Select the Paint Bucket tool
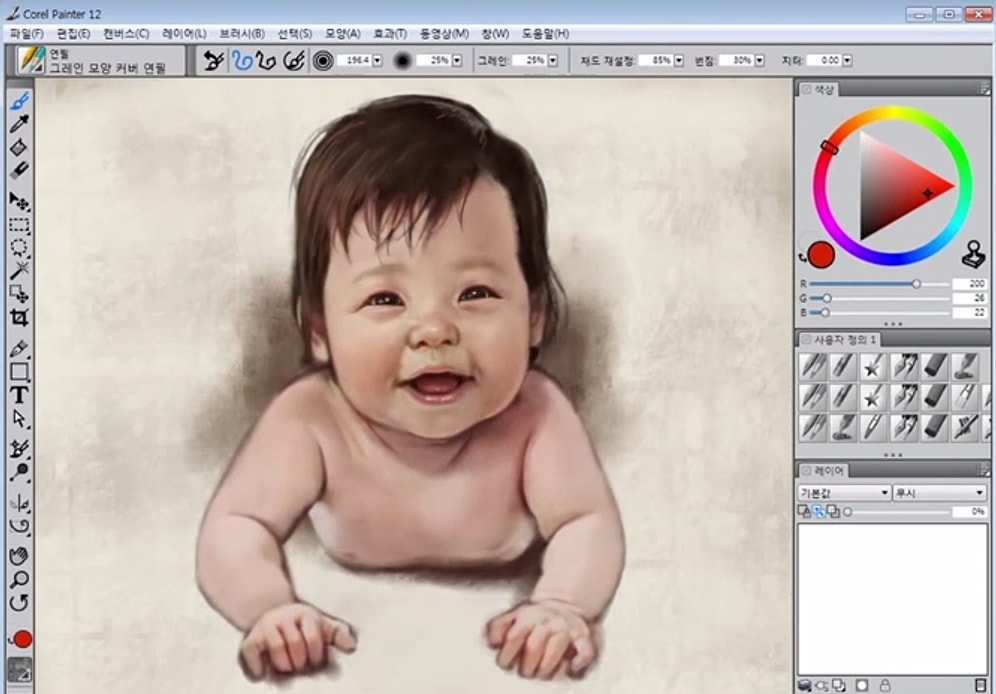Viewport: 996px width, 694px height. pyautogui.click(x=18, y=148)
